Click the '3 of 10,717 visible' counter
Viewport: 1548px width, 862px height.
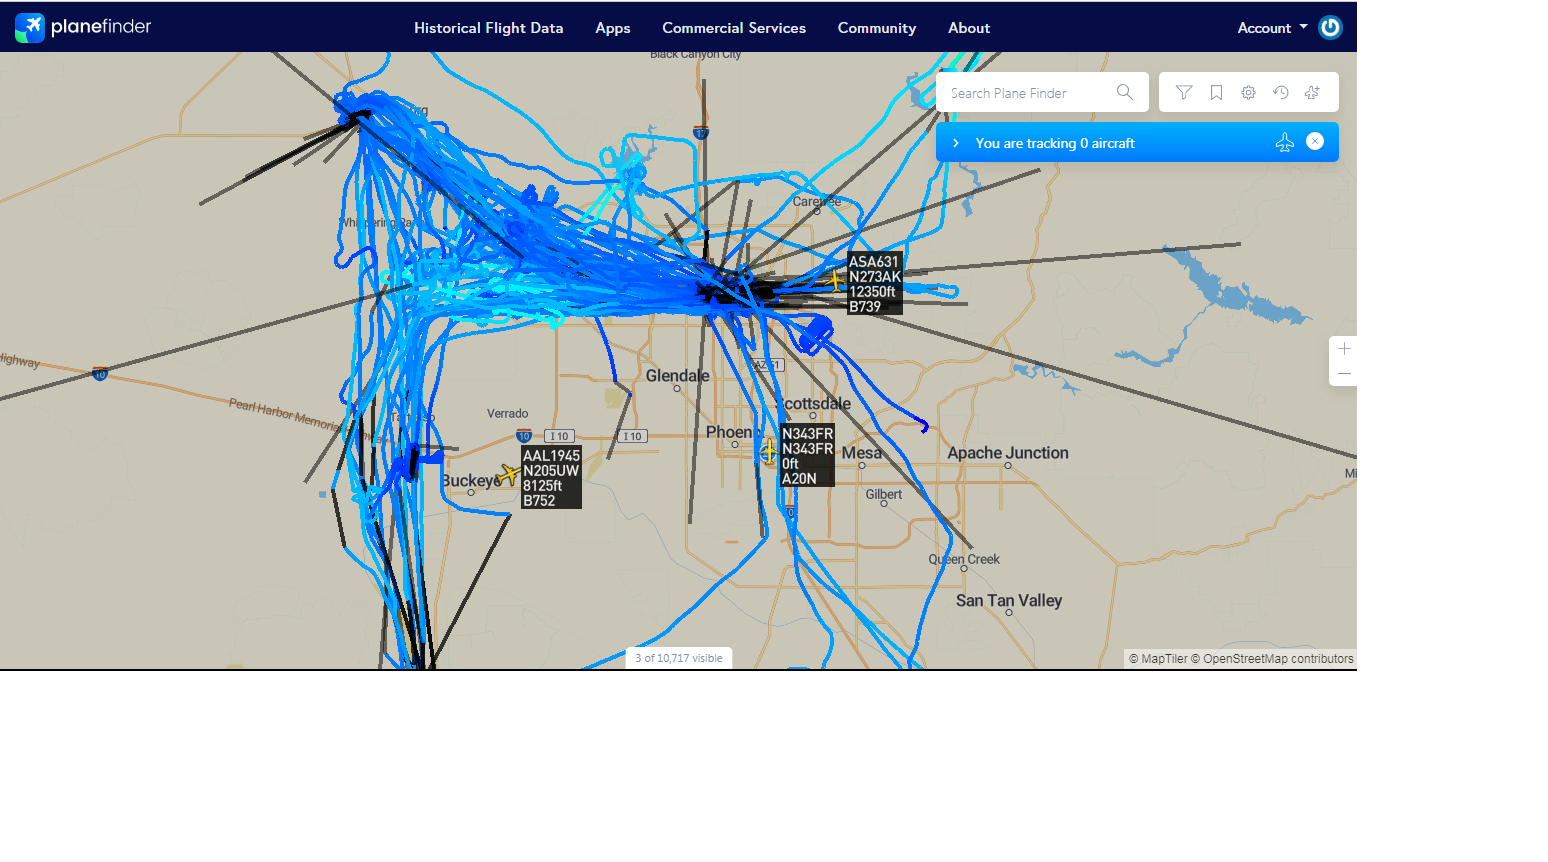679,658
